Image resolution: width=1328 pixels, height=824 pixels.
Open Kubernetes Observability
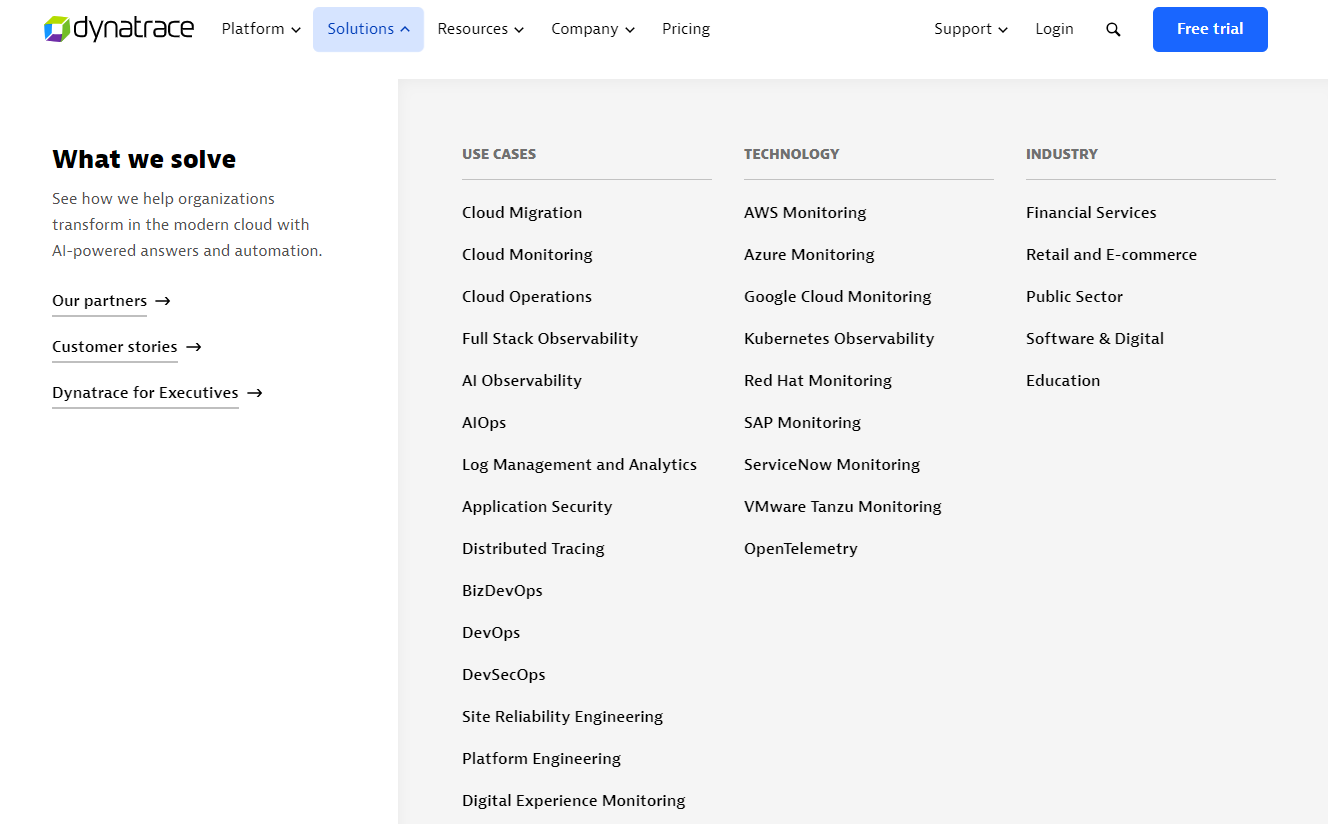coord(839,339)
